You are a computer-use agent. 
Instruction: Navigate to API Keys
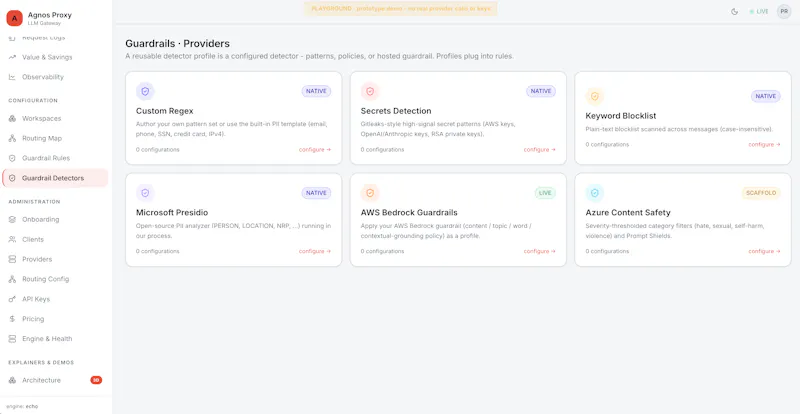[55, 299]
